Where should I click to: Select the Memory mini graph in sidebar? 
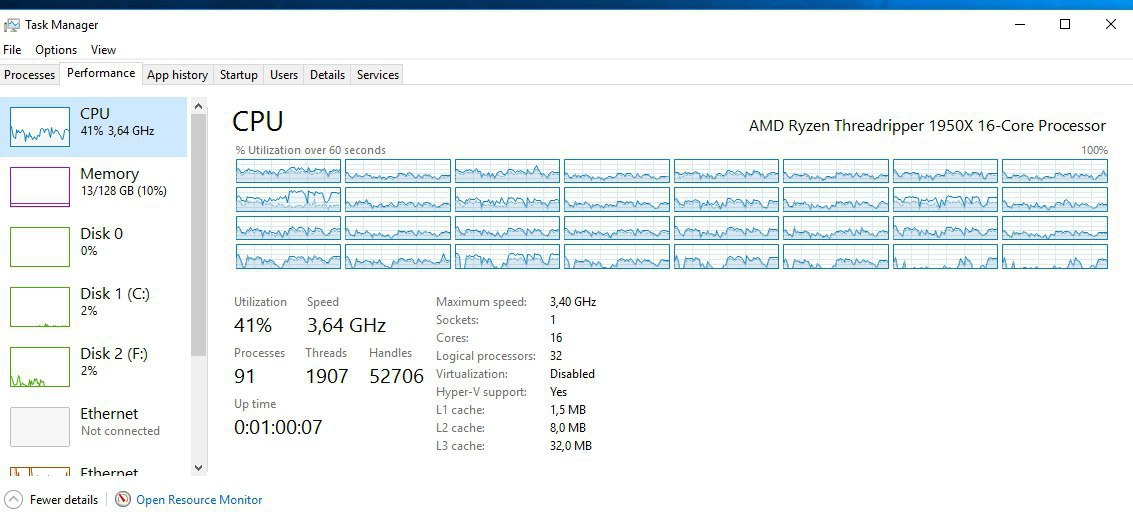point(40,187)
